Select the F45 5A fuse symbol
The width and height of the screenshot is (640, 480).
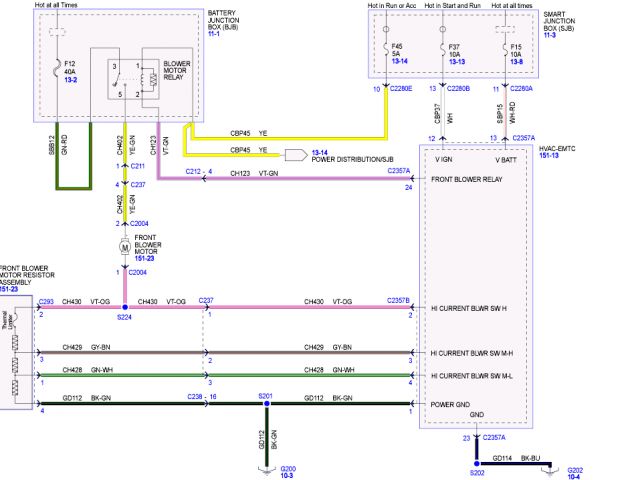point(386,46)
